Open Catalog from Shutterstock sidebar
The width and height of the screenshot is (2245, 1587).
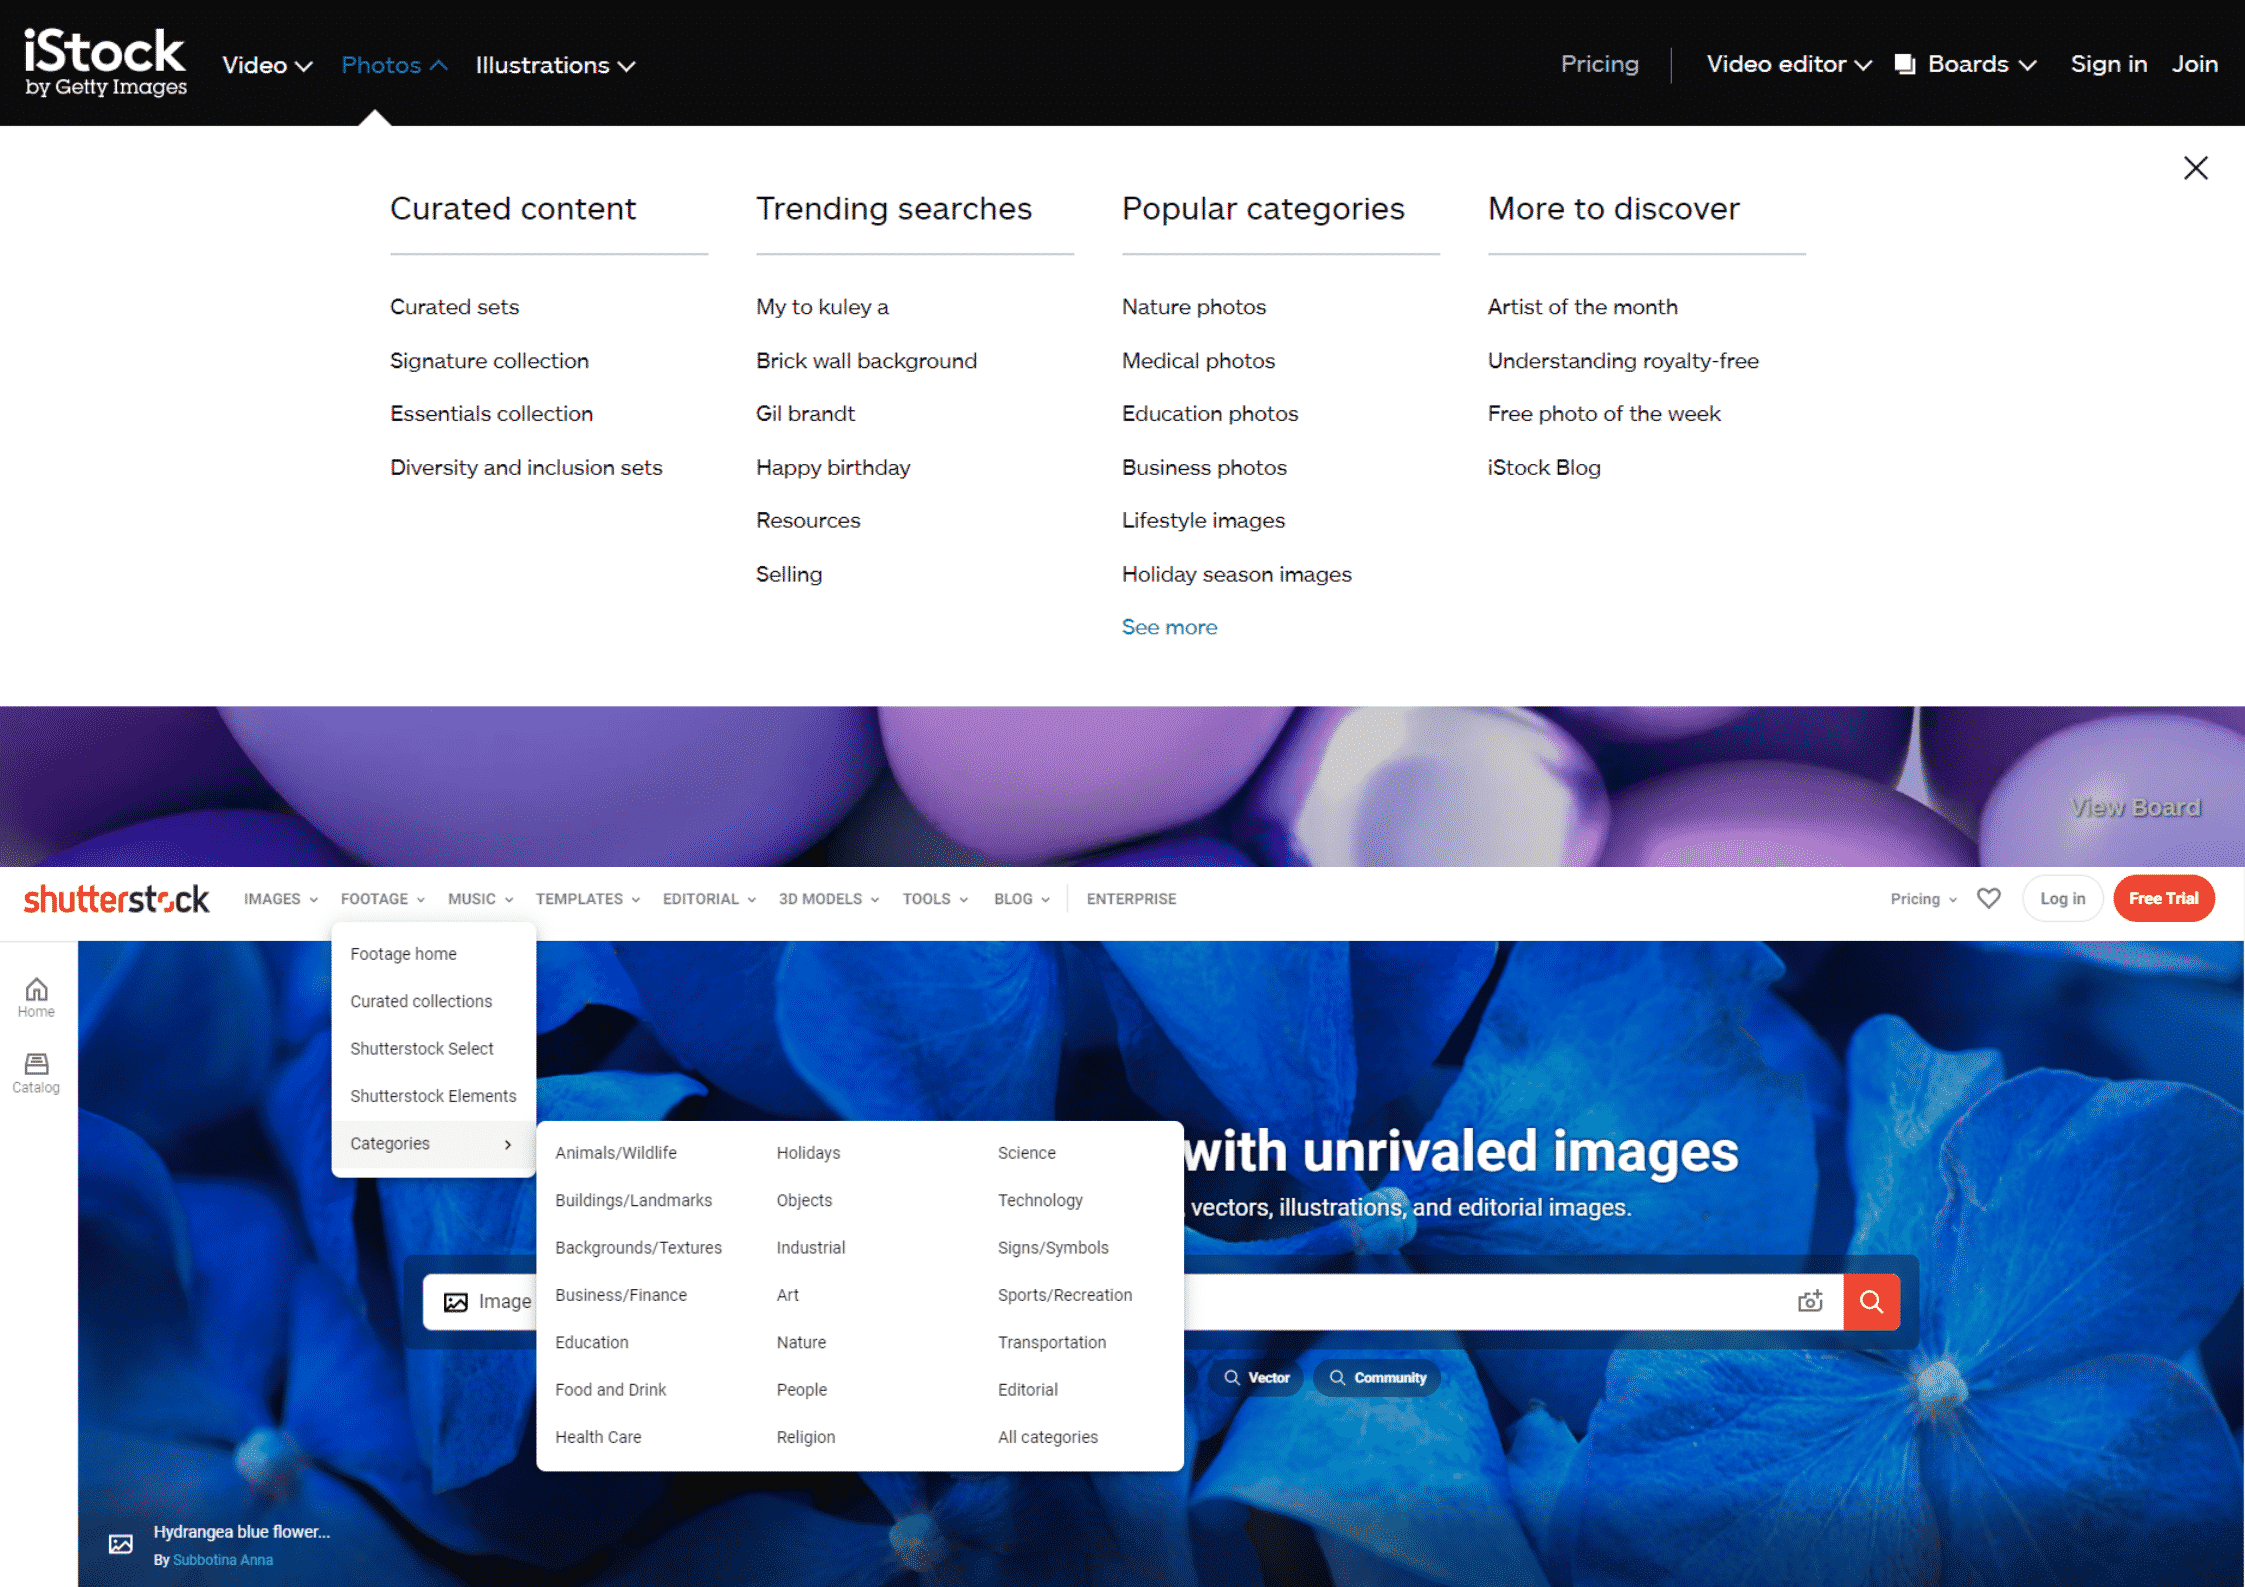[x=36, y=1073]
